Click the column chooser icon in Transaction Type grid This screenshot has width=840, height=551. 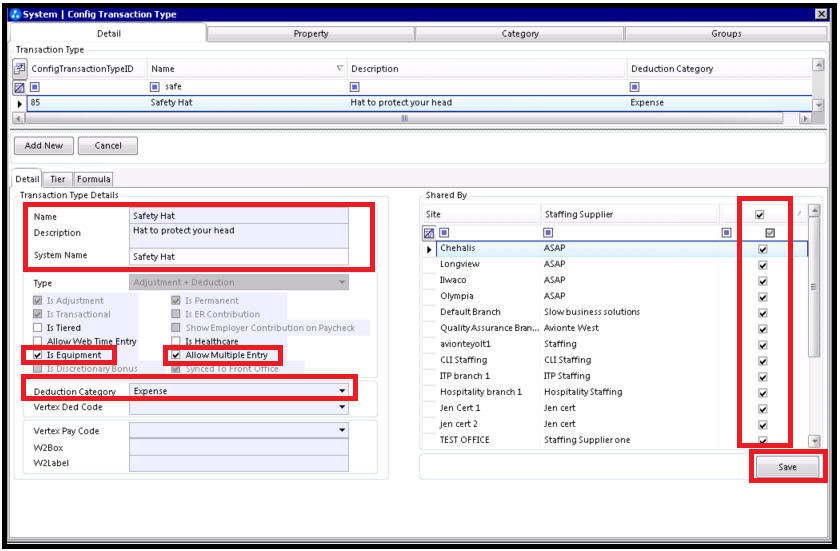(x=19, y=69)
